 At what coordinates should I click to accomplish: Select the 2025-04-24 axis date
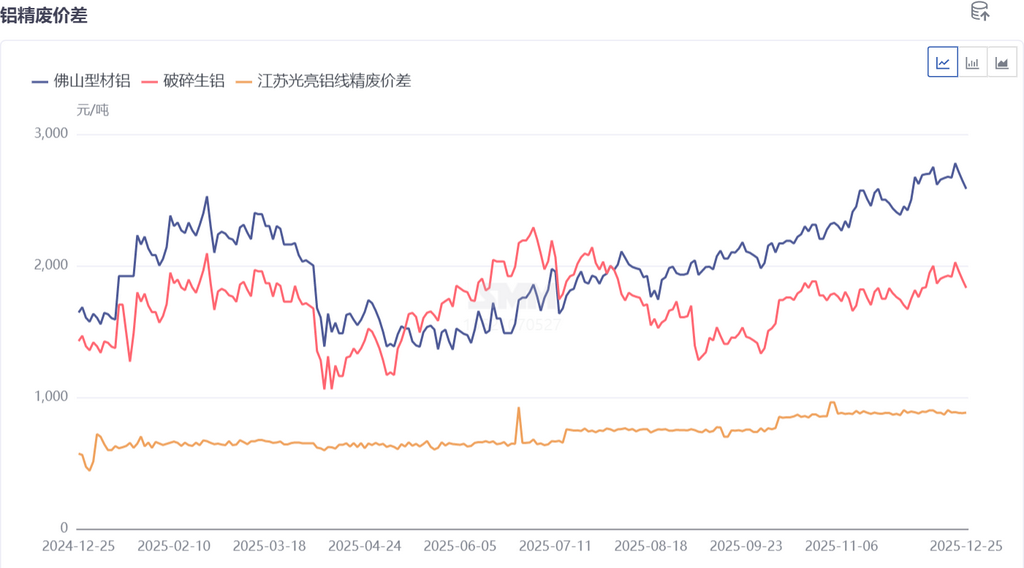364,546
